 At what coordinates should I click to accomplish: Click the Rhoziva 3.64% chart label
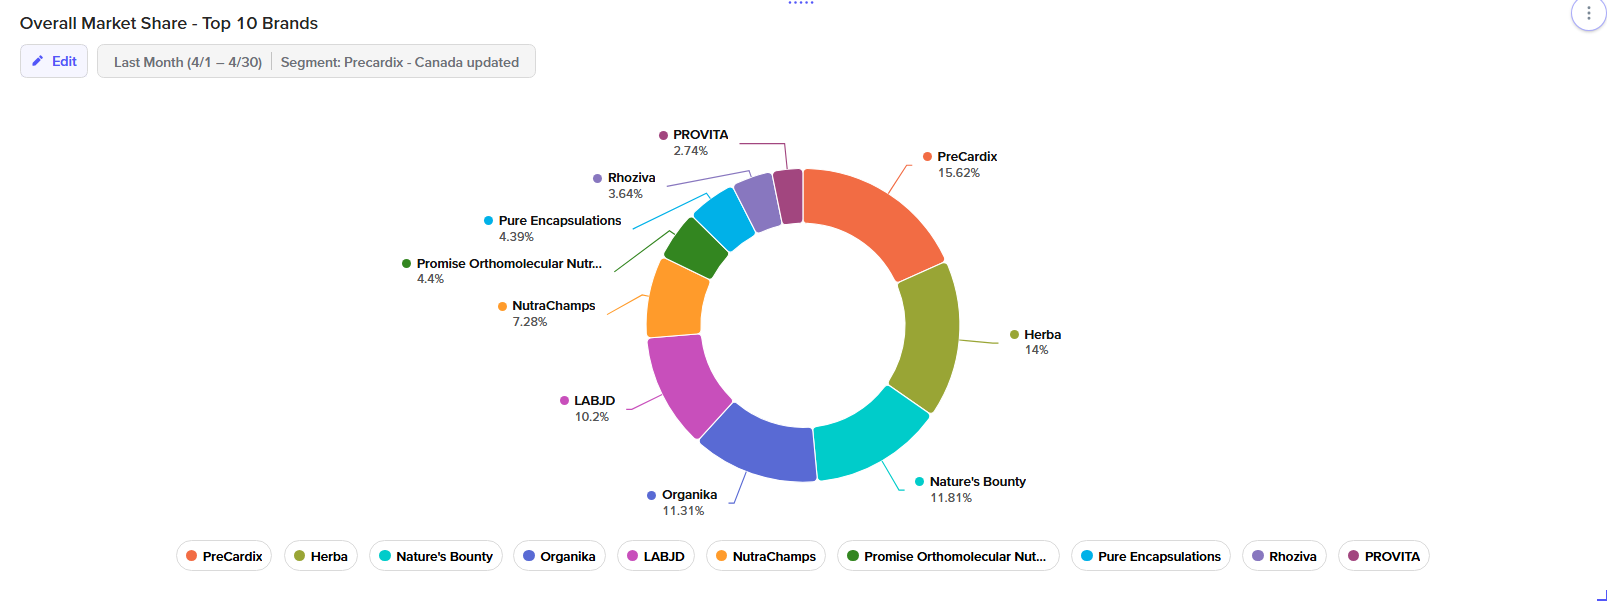point(624,185)
